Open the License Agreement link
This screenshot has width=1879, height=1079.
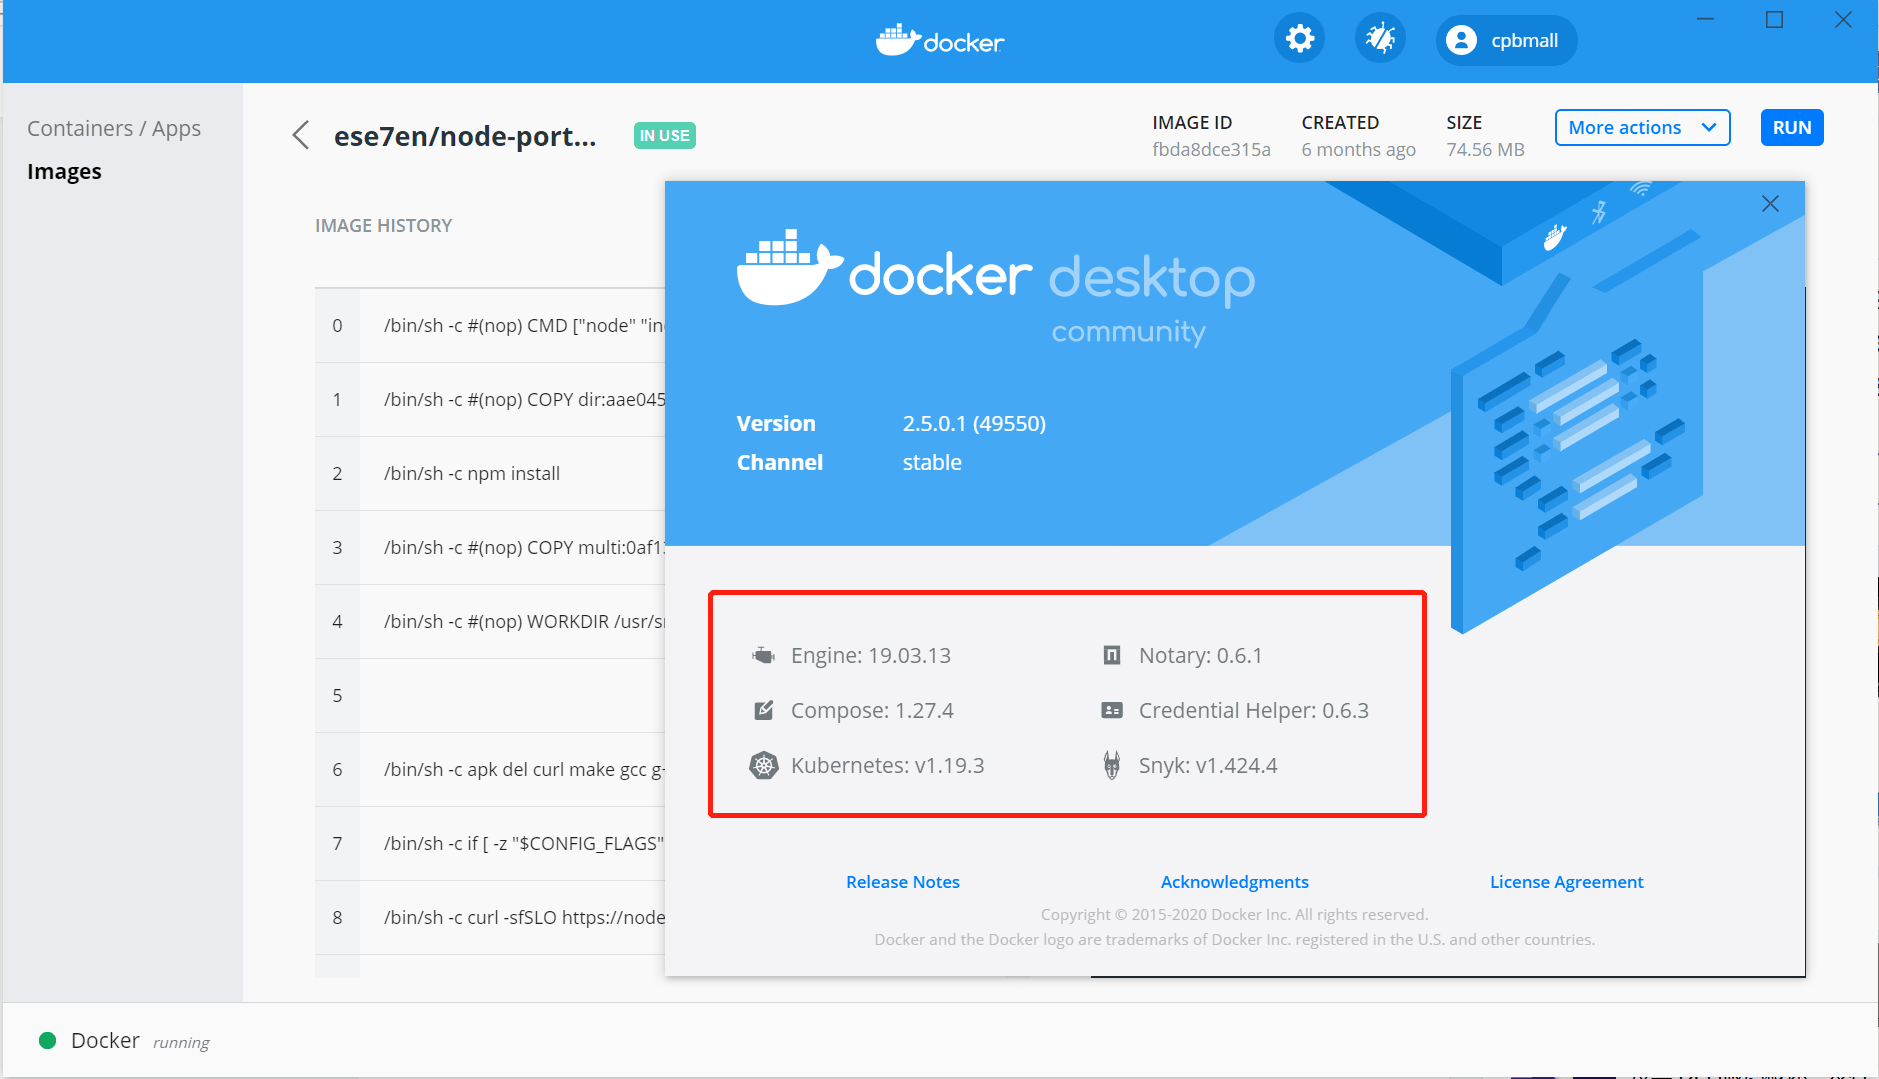point(1566,882)
